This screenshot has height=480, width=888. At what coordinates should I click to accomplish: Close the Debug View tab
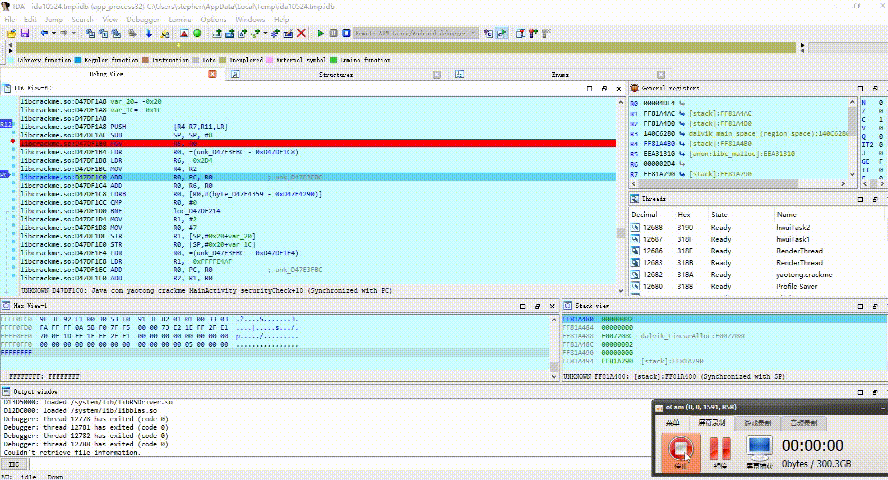click(x=211, y=75)
